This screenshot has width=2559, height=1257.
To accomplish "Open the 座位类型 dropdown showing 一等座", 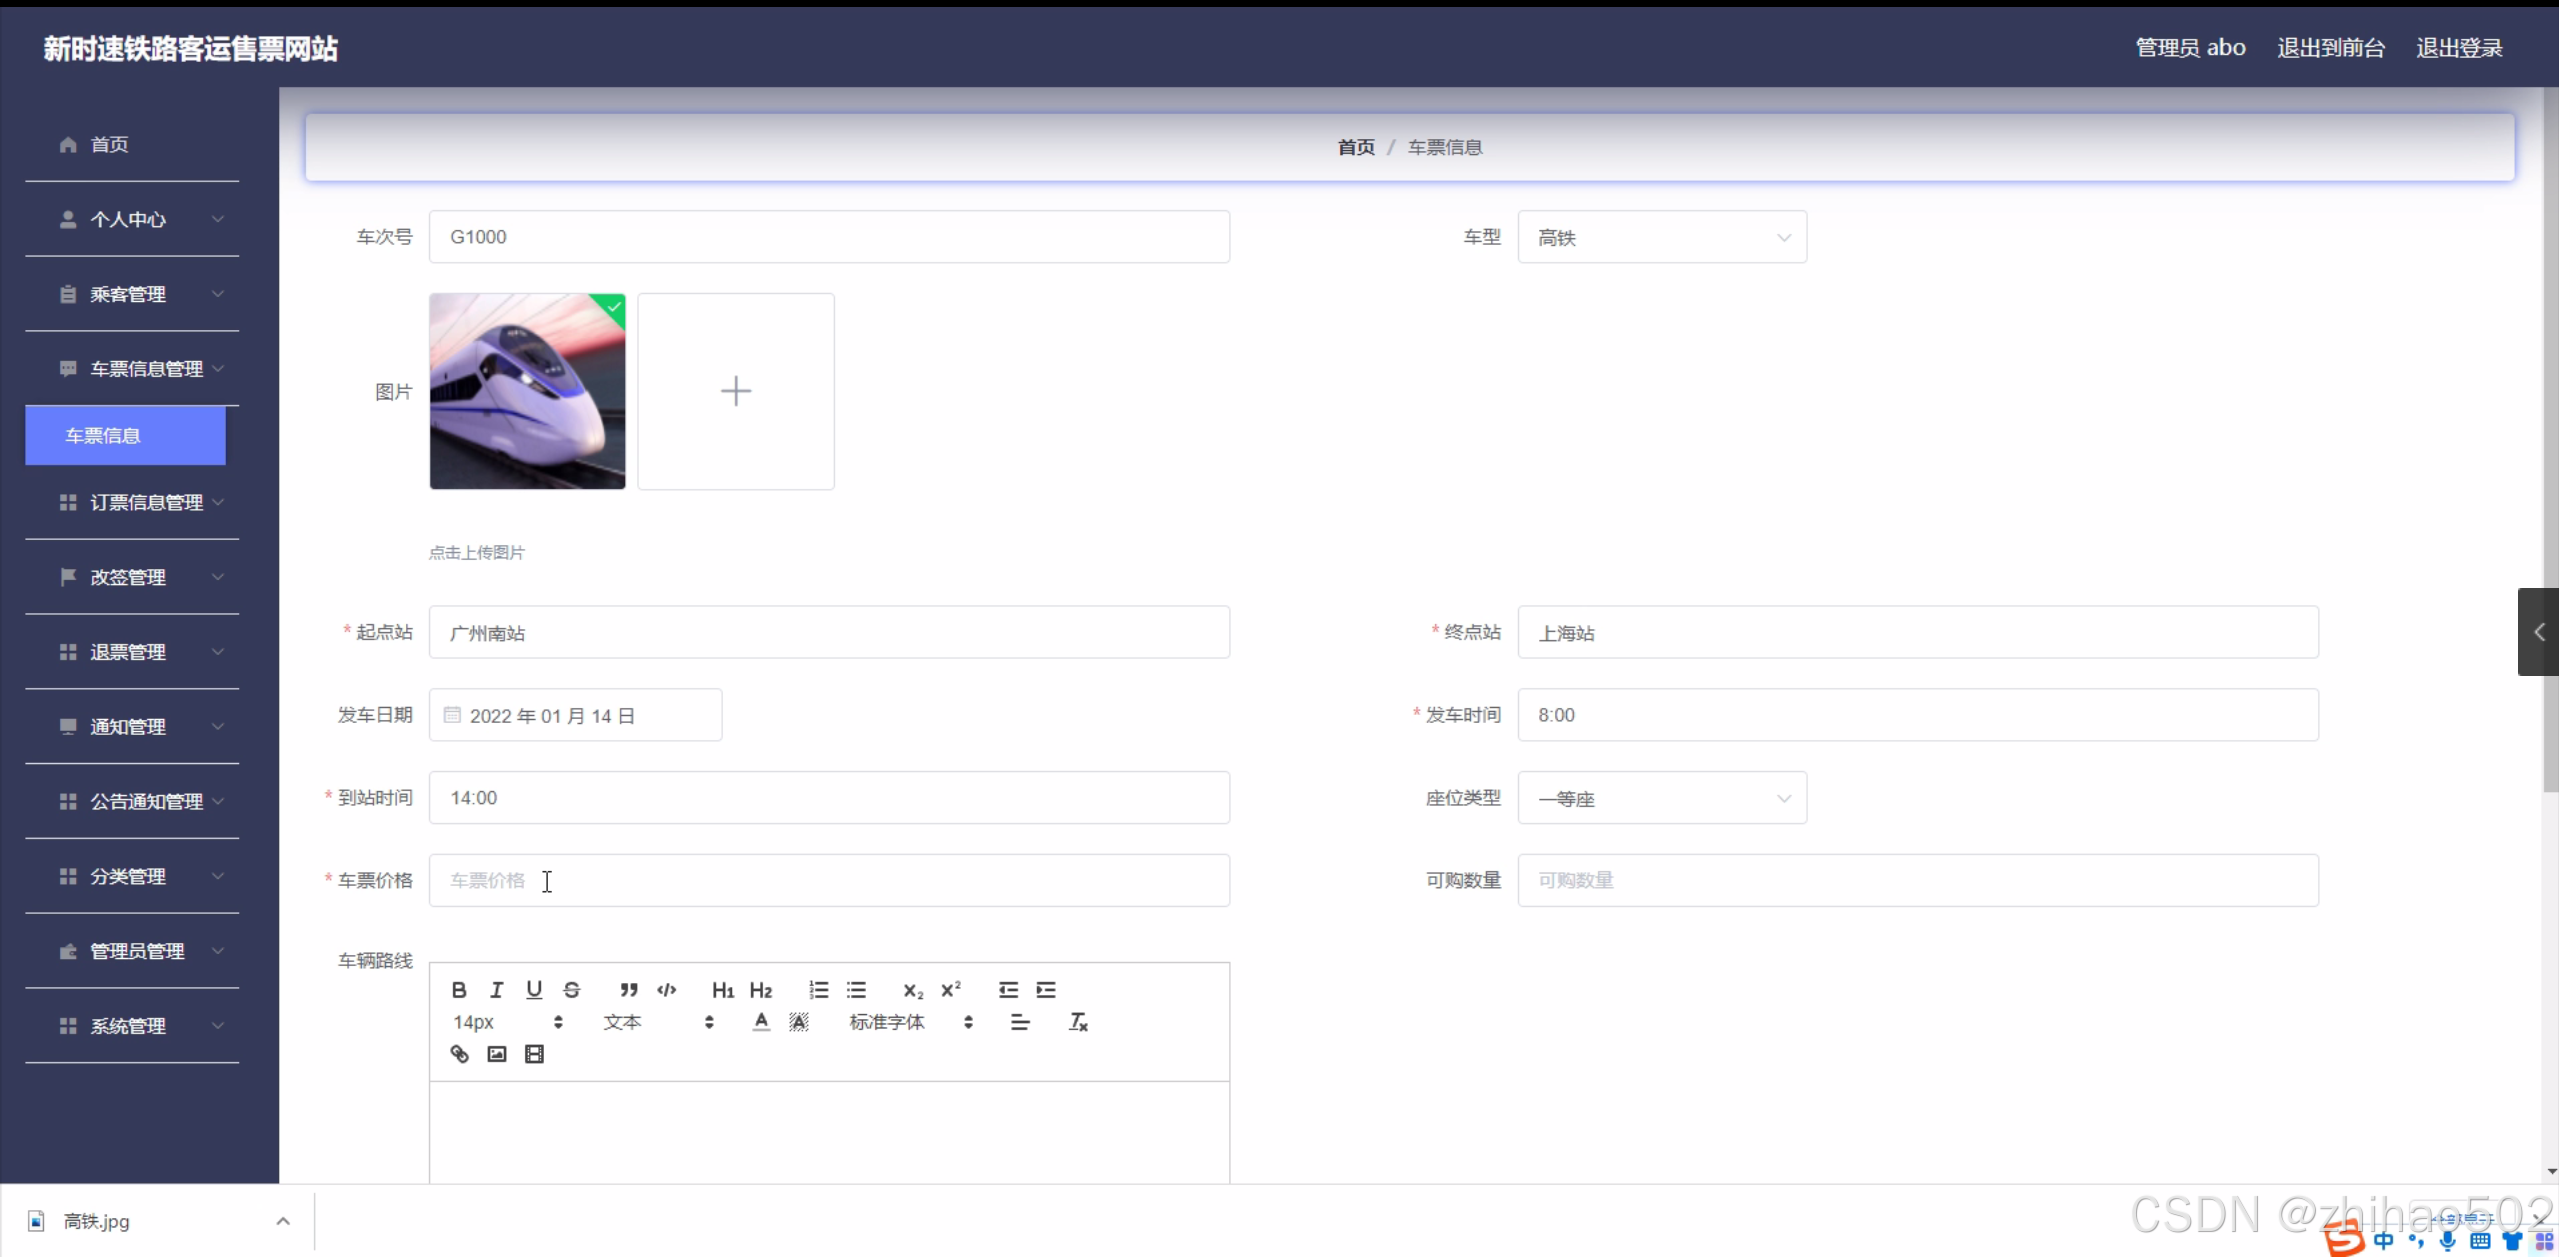I will pos(1661,798).
